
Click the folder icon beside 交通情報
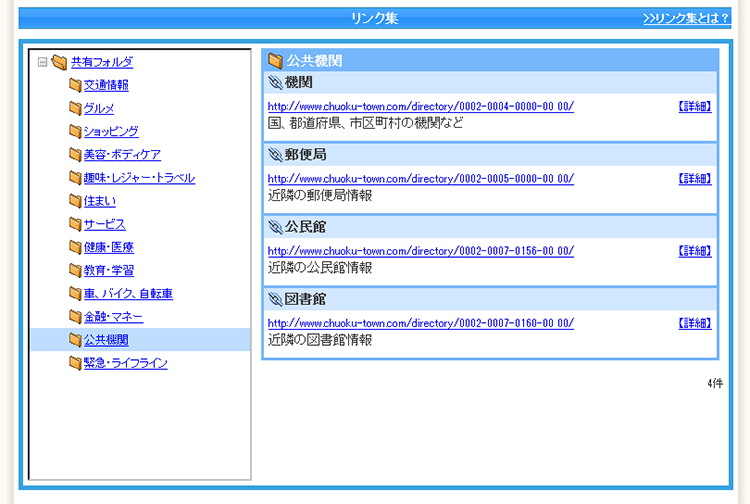point(75,85)
